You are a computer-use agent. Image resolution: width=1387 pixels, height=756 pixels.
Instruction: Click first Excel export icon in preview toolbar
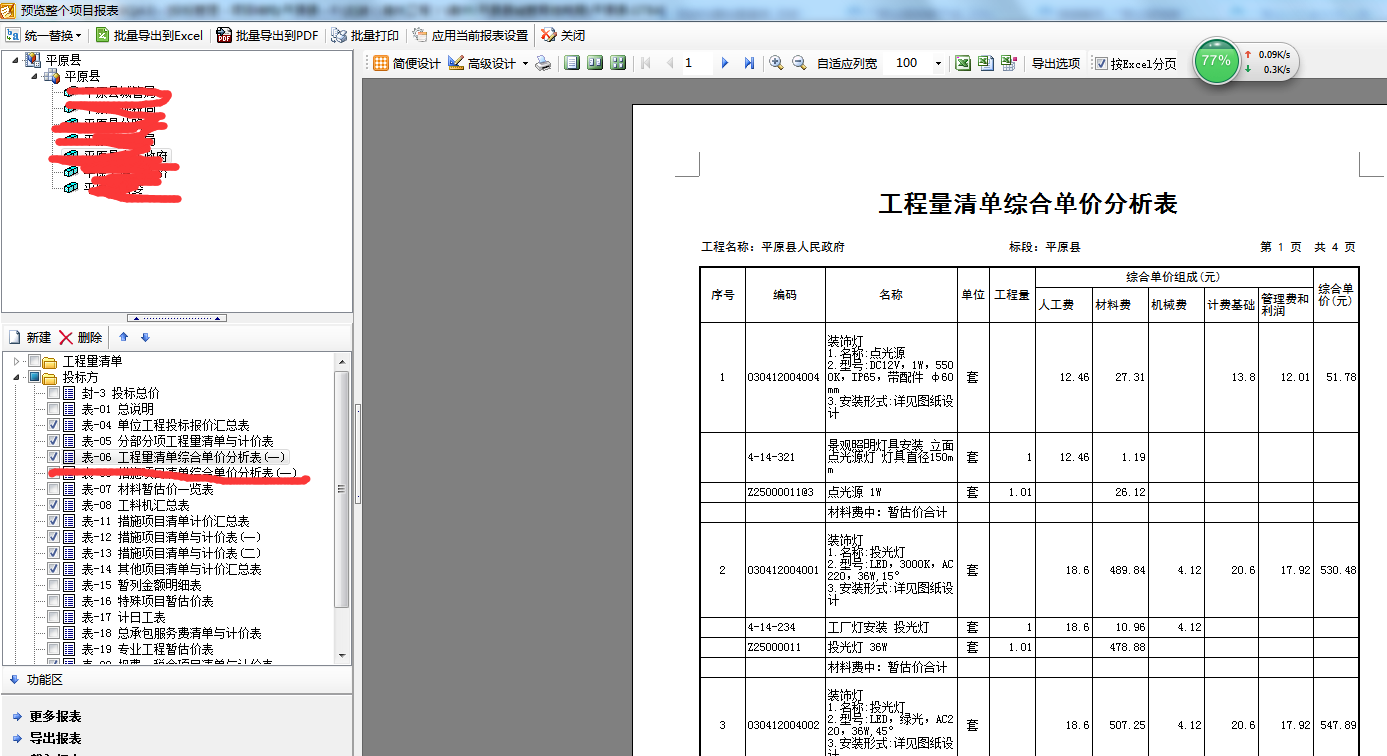coord(963,63)
